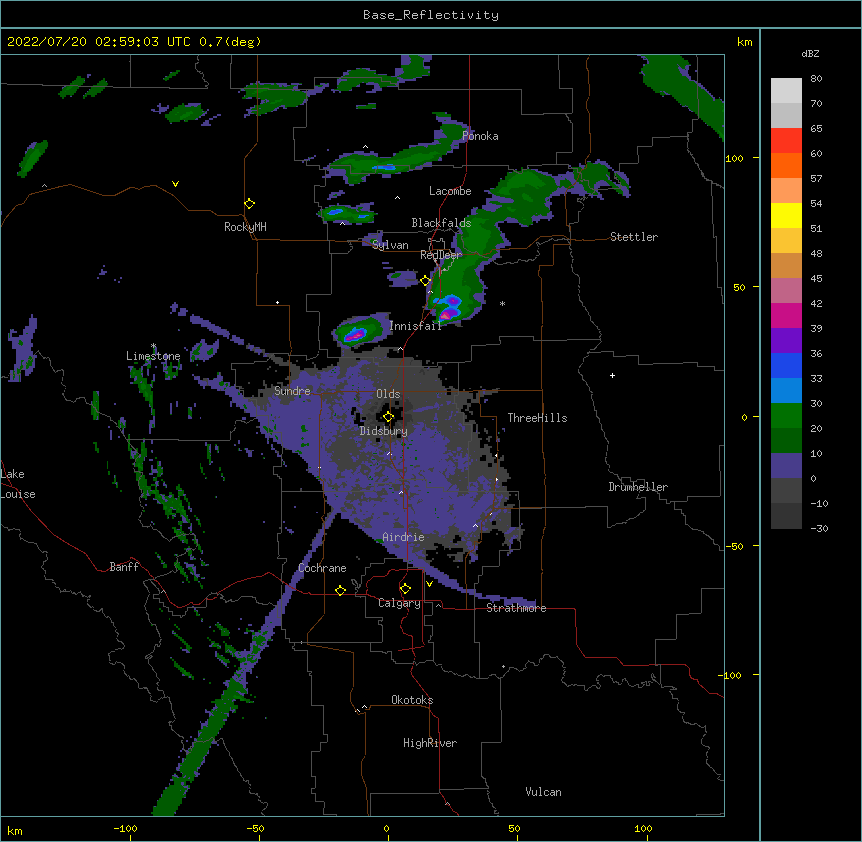This screenshot has width=862, height=842.
Task: Click the yellow diamond marker above Calgary
Action: (405, 589)
